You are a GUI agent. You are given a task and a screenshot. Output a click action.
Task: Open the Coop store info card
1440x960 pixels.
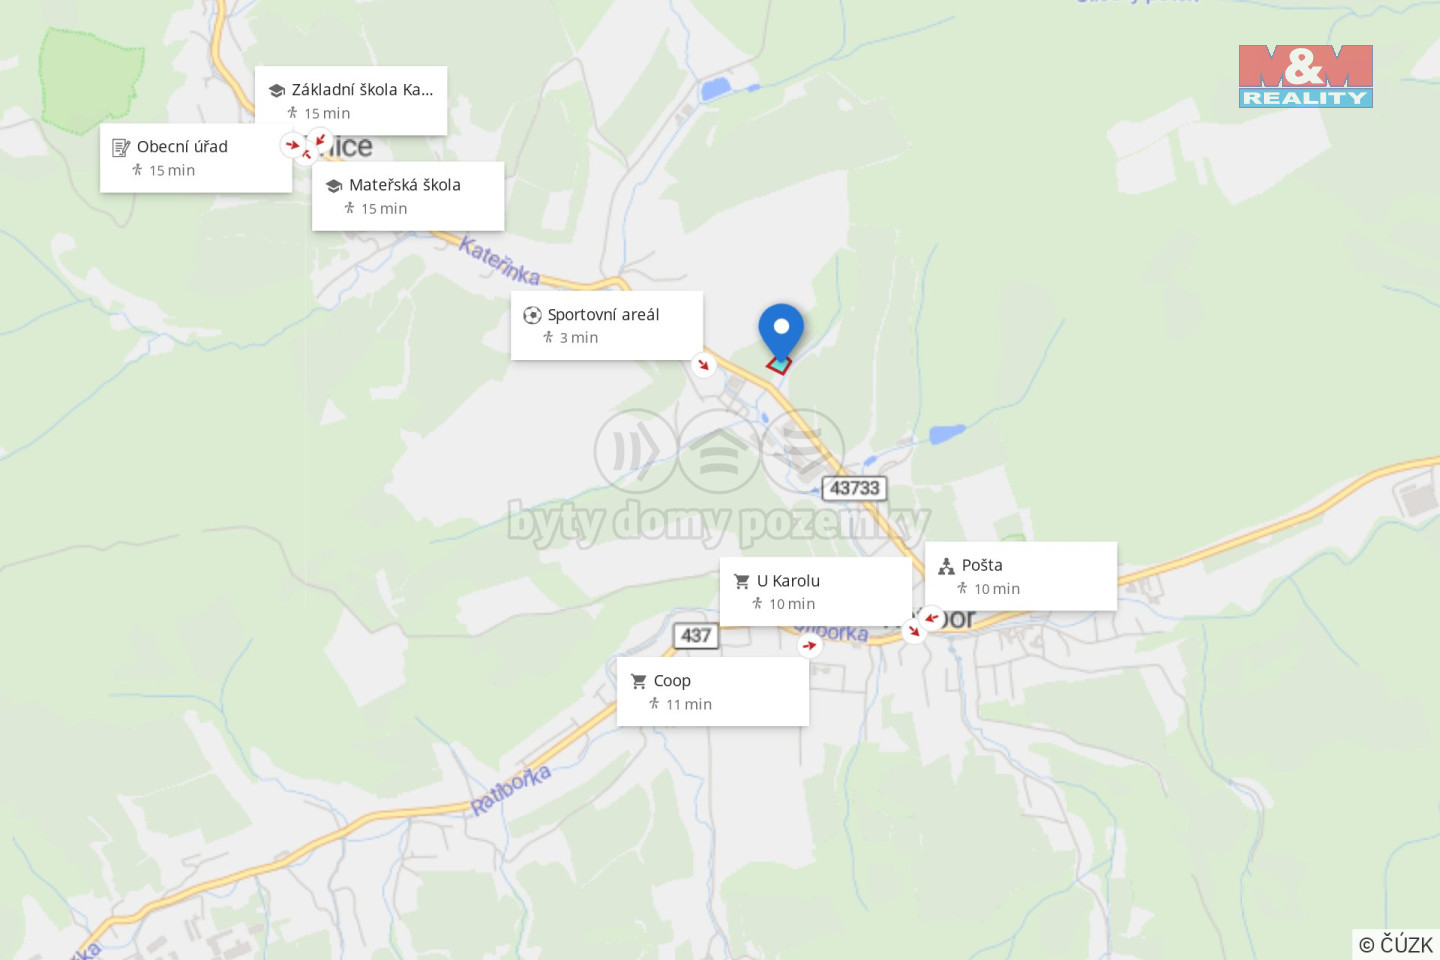pos(713,692)
